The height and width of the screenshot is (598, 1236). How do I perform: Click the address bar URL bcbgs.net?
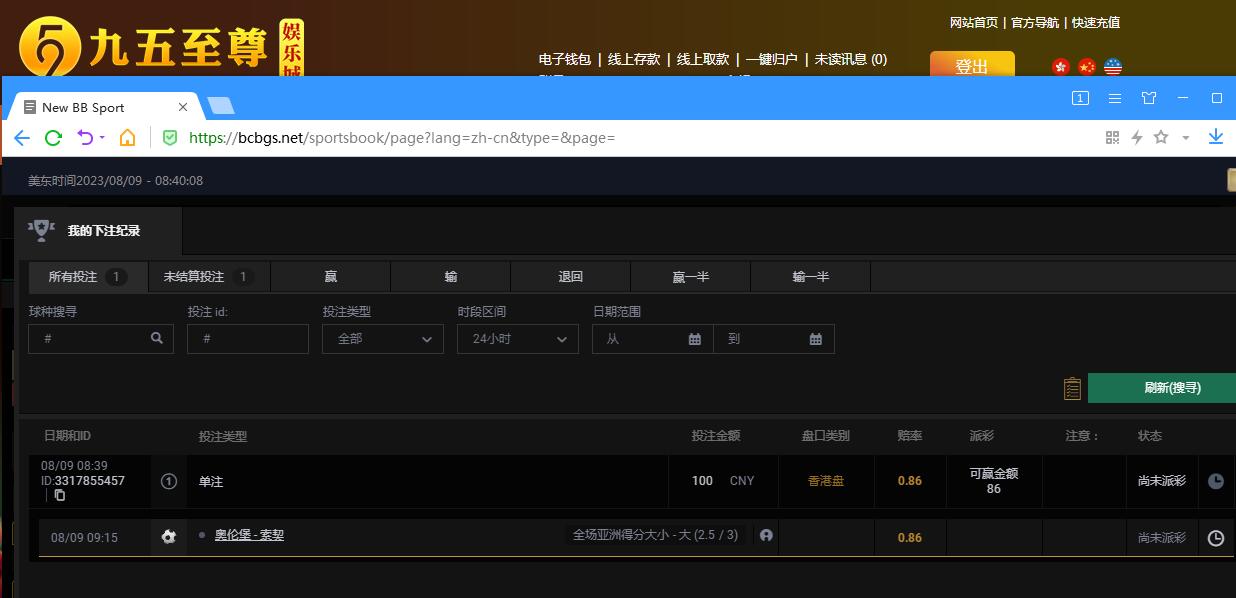pyautogui.click(x=401, y=138)
